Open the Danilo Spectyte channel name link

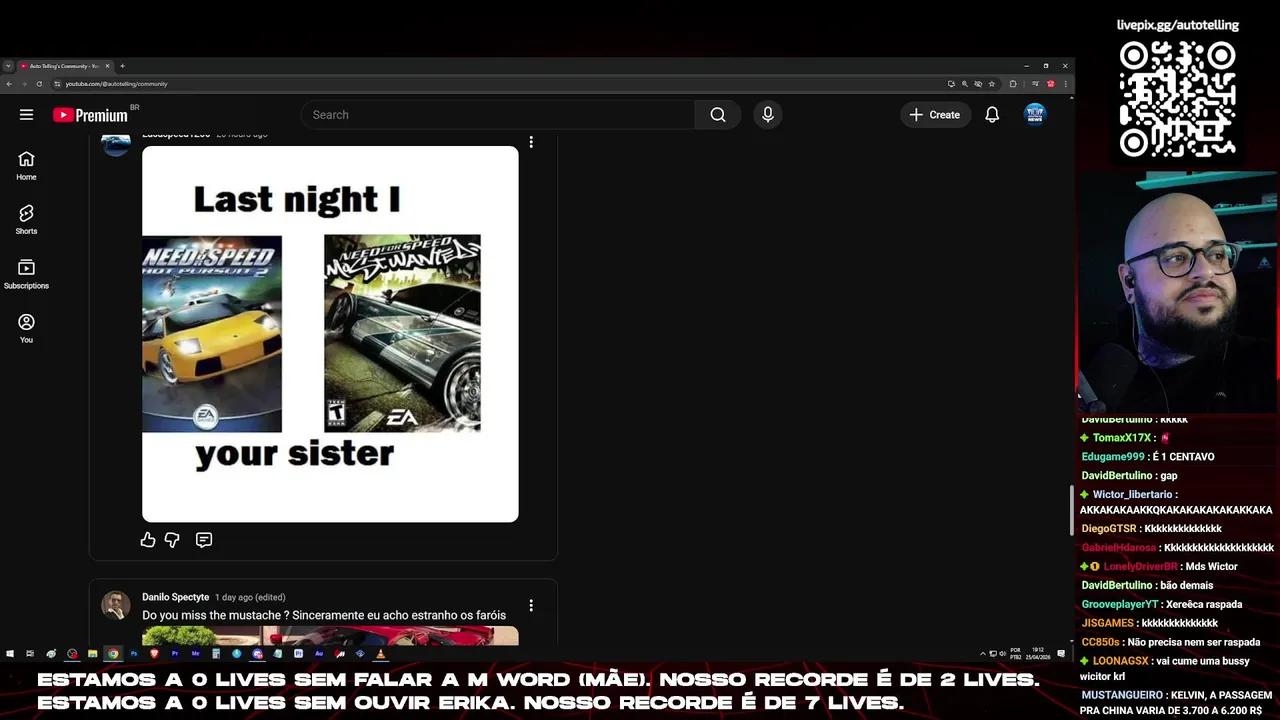click(x=175, y=597)
